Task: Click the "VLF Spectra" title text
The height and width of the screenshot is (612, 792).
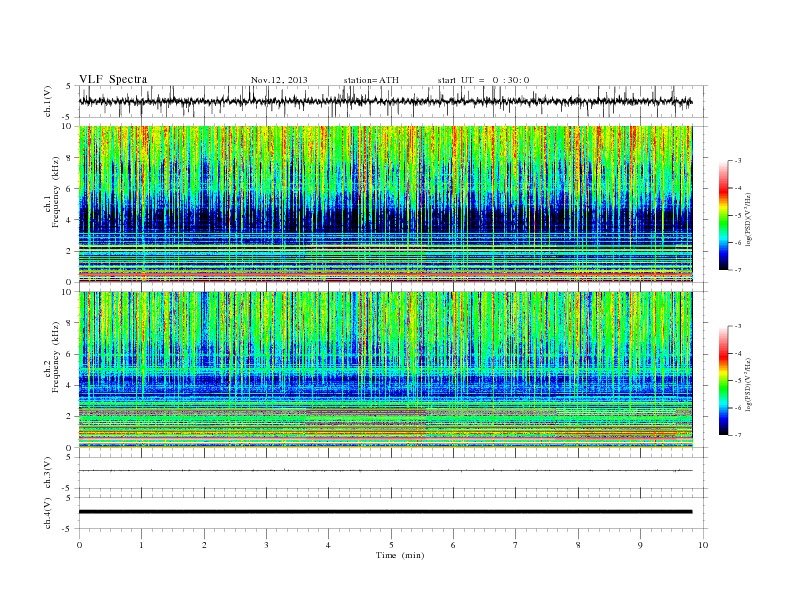Action: point(113,79)
